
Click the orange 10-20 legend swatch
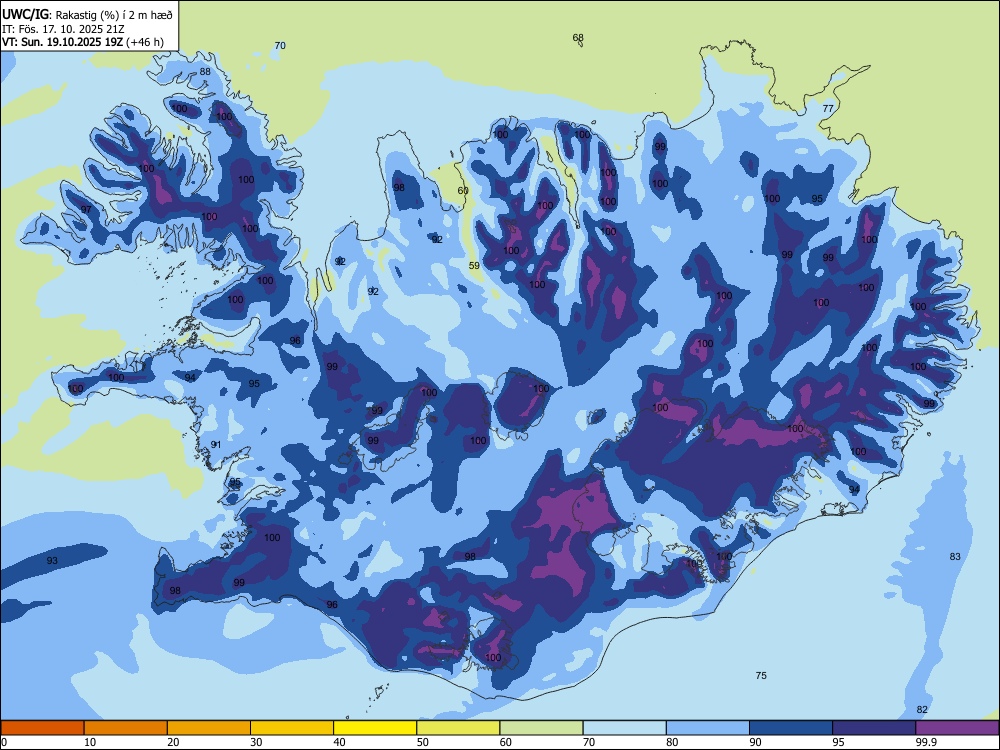126,728
